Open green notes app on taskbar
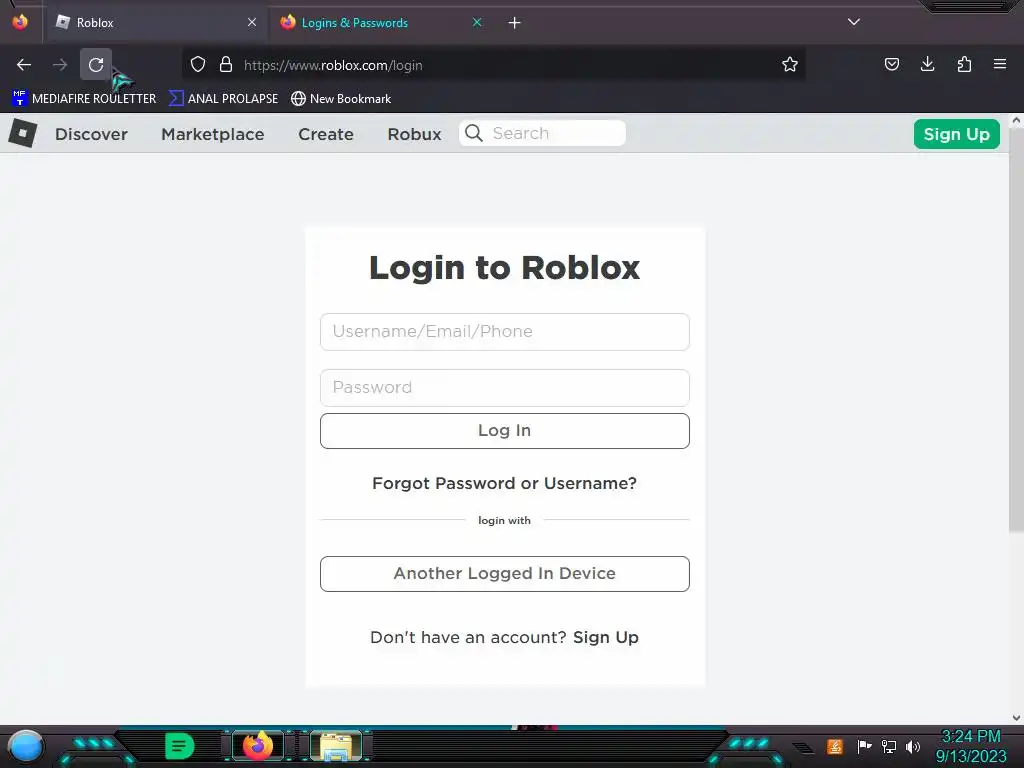 click(x=180, y=746)
